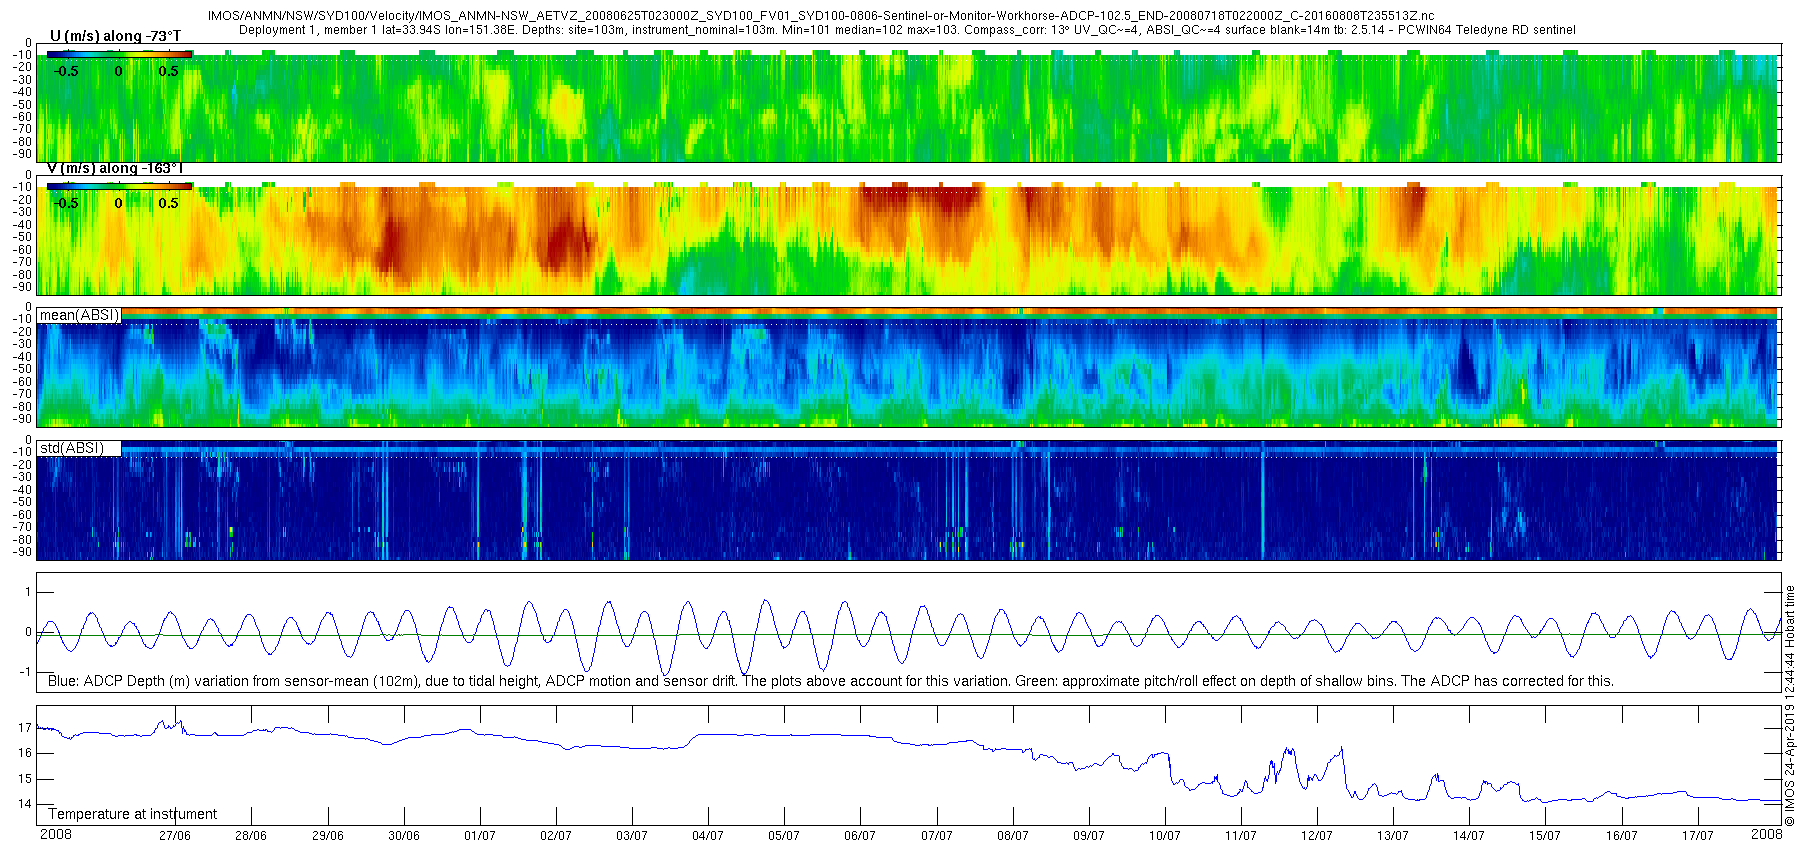Viewport: 1800px width, 850px height.
Task: Click the '2008' year label at bottom right
Action: coord(1767,834)
